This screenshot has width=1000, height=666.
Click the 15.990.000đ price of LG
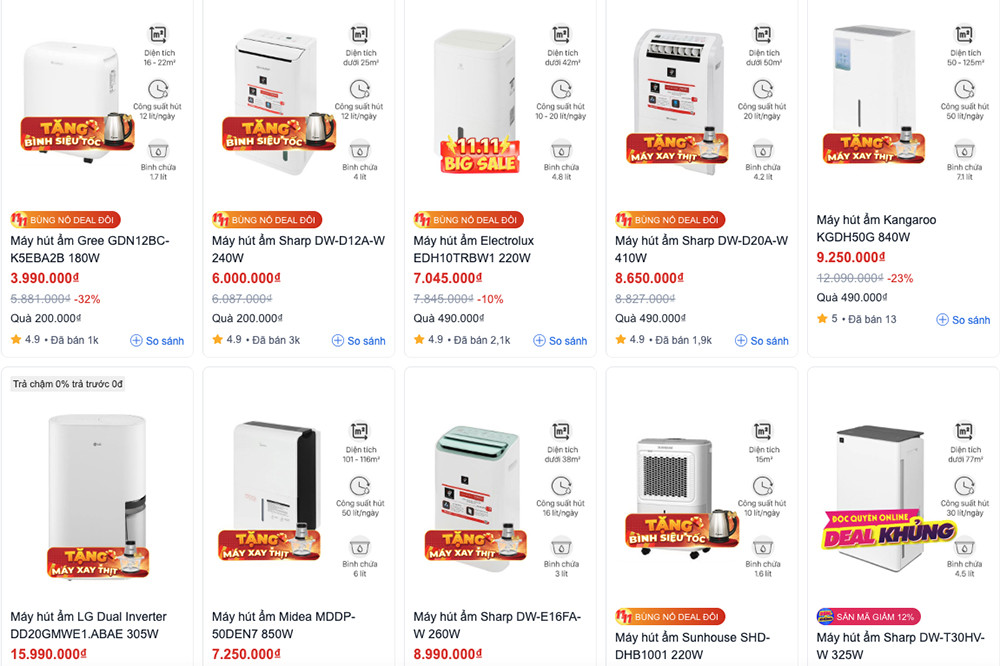coord(48,654)
